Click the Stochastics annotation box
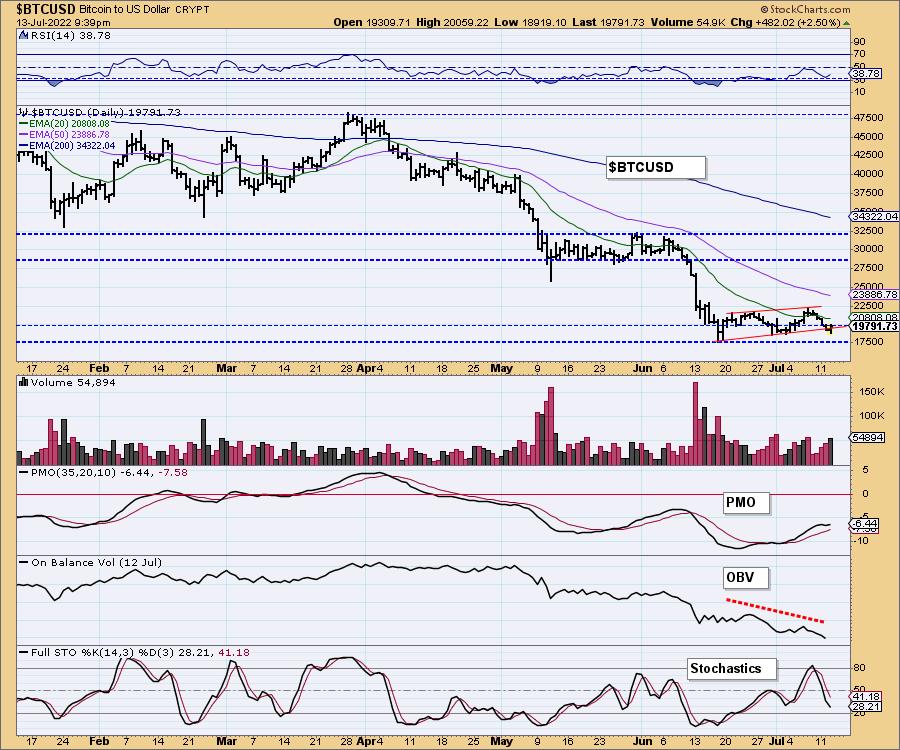This screenshot has height=750, width=900. pos(731,669)
